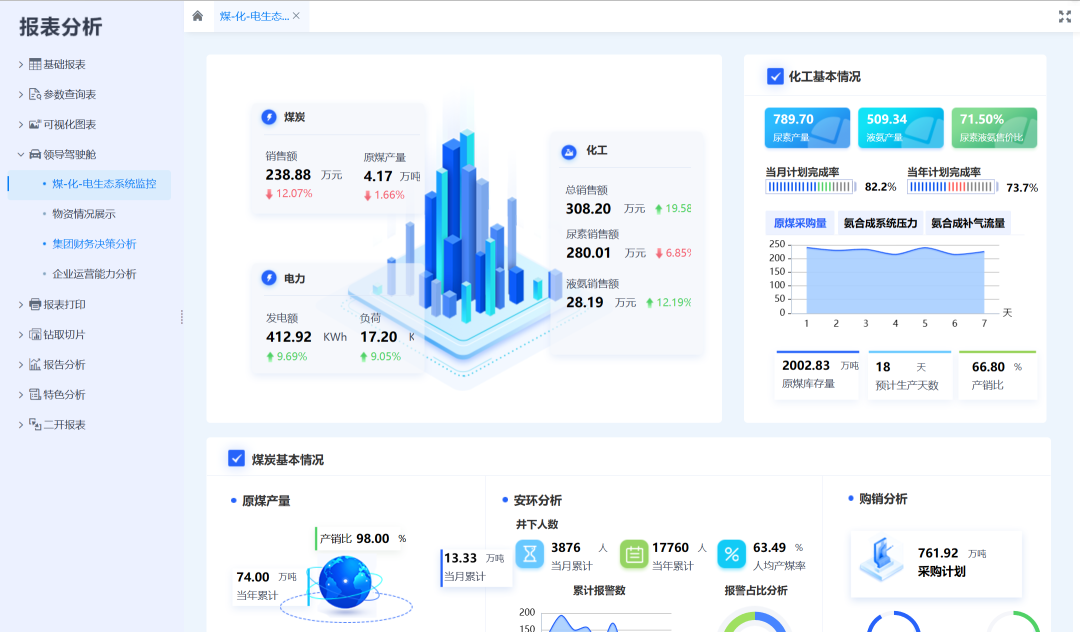Click the 化工 card flask icon

(569, 151)
